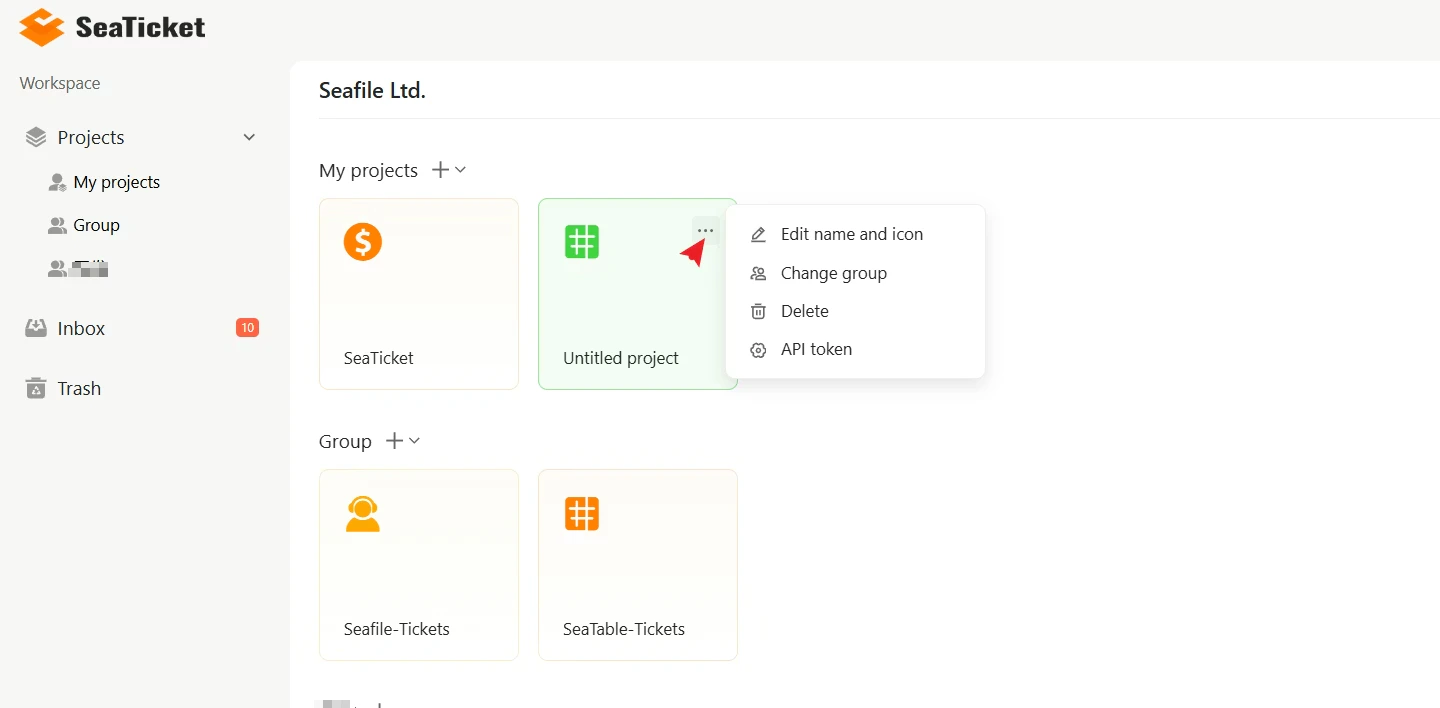The height and width of the screenshot is (708, 1440).
Task: Click the Inbox tray icon
Action: click(36, 327)
